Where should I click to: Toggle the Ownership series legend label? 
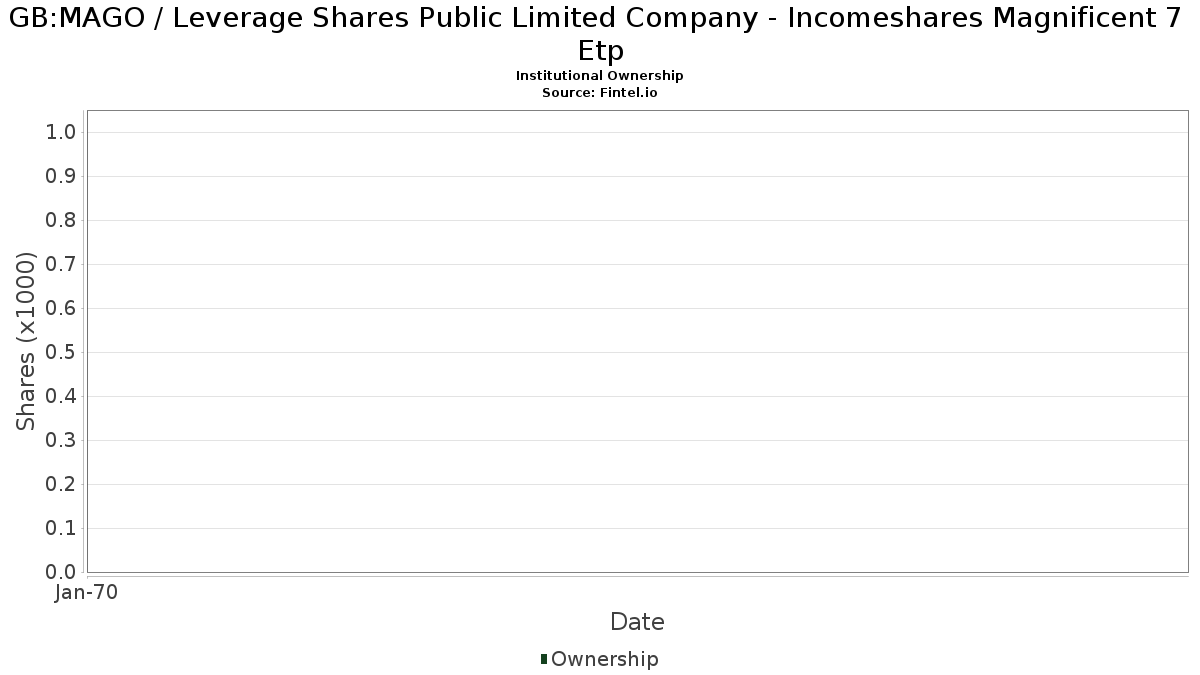605,659
